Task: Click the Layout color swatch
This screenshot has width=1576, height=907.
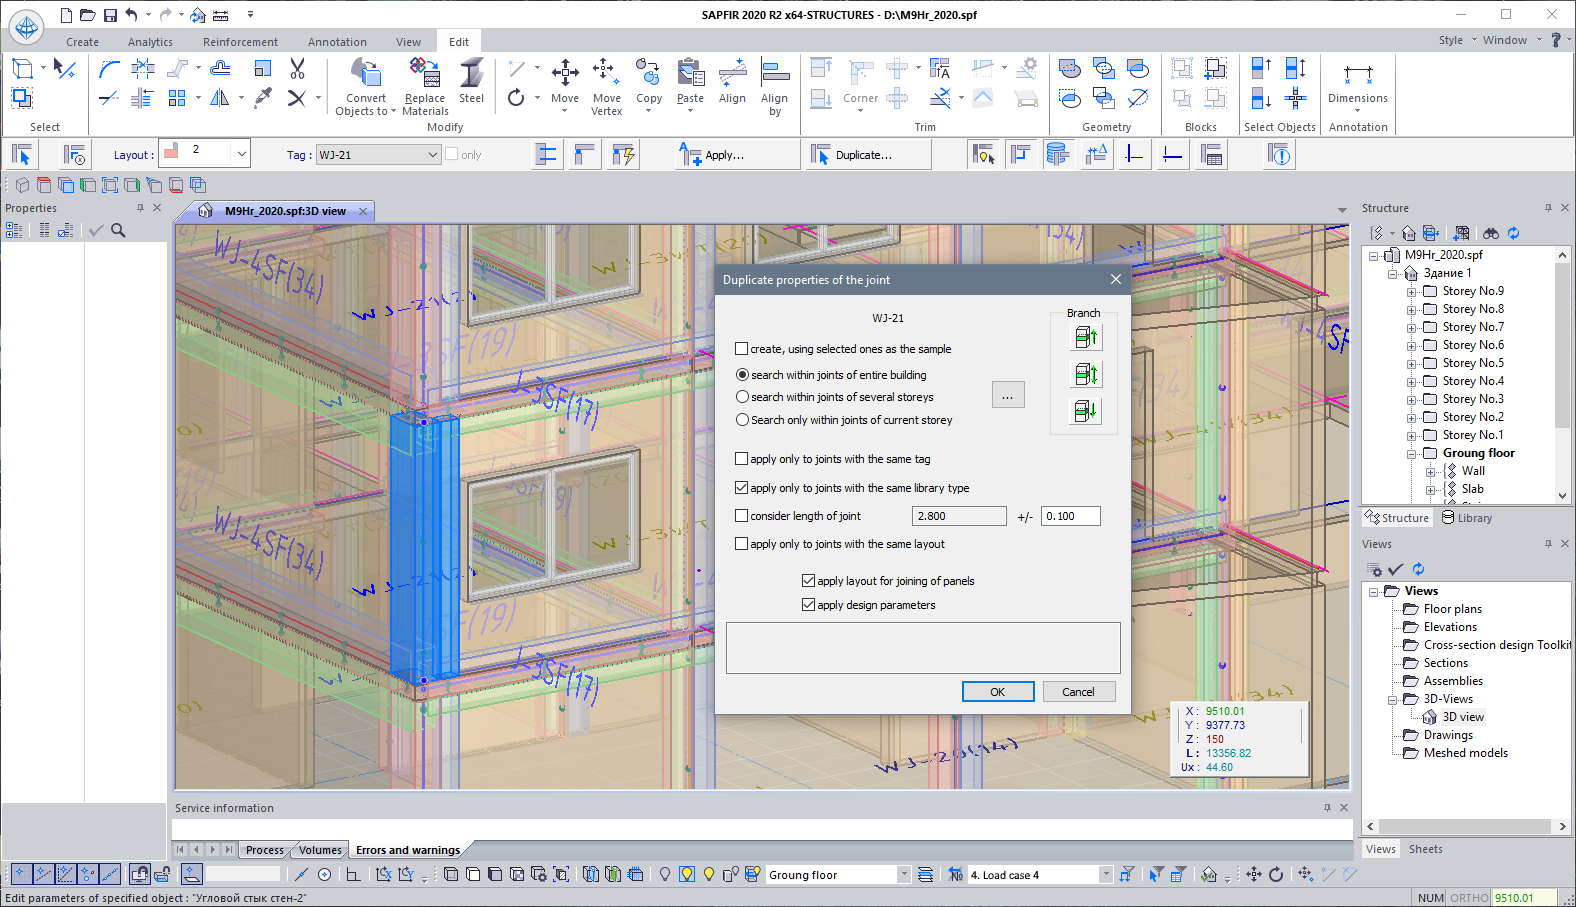Action: [x=172, y=152]
